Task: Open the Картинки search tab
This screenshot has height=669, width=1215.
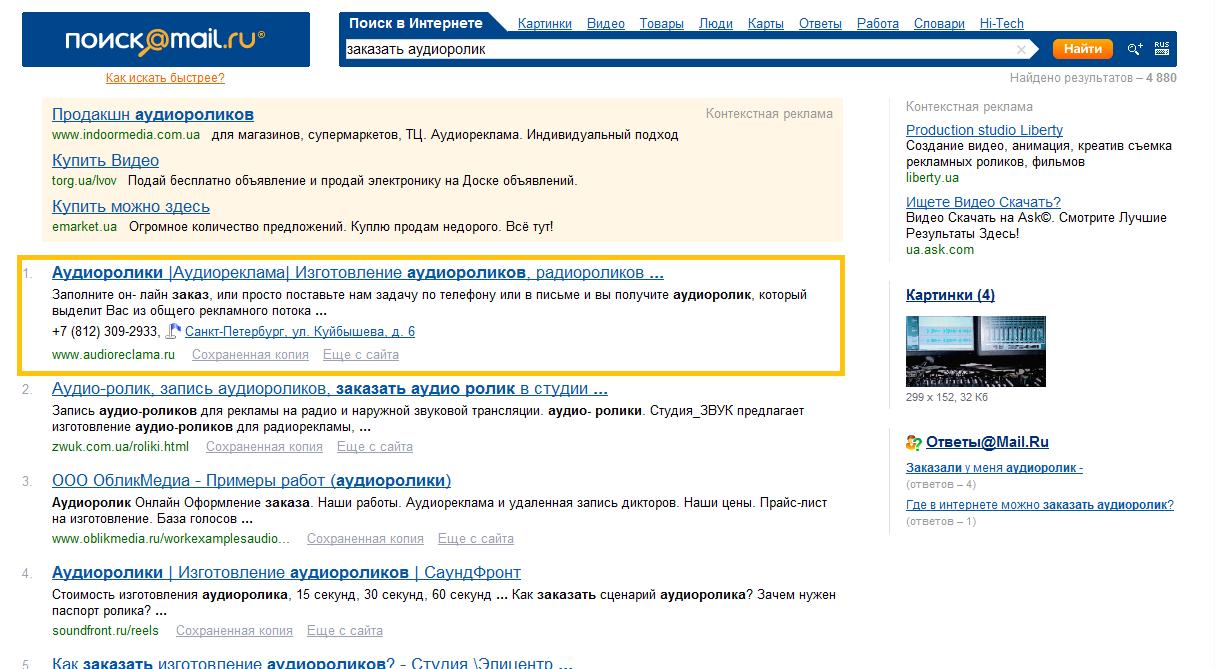Action: click(545, 24)
